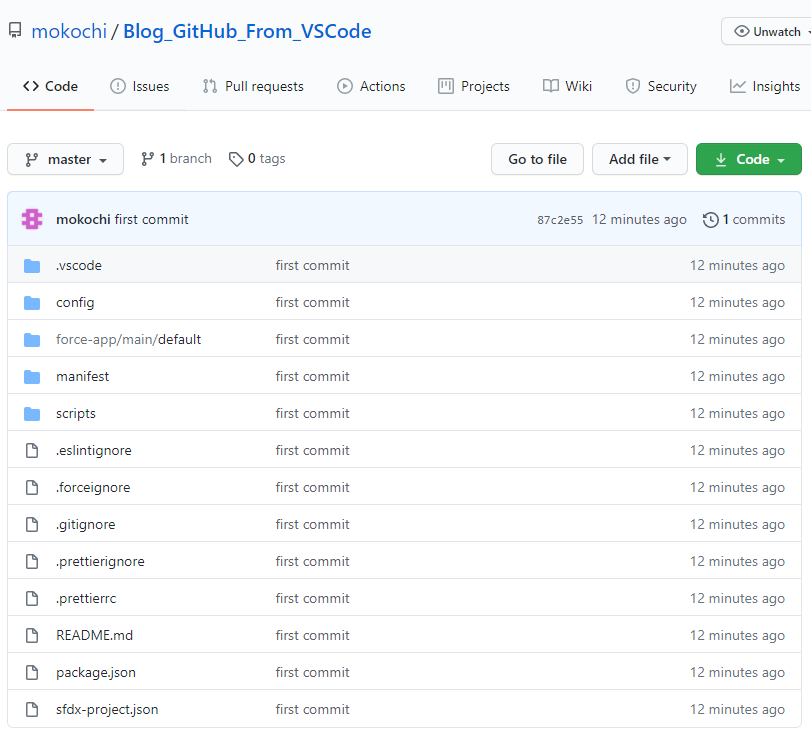Open the README.md file
The height and width of the screenshot is (736, 811).
[x=94, y=636]
